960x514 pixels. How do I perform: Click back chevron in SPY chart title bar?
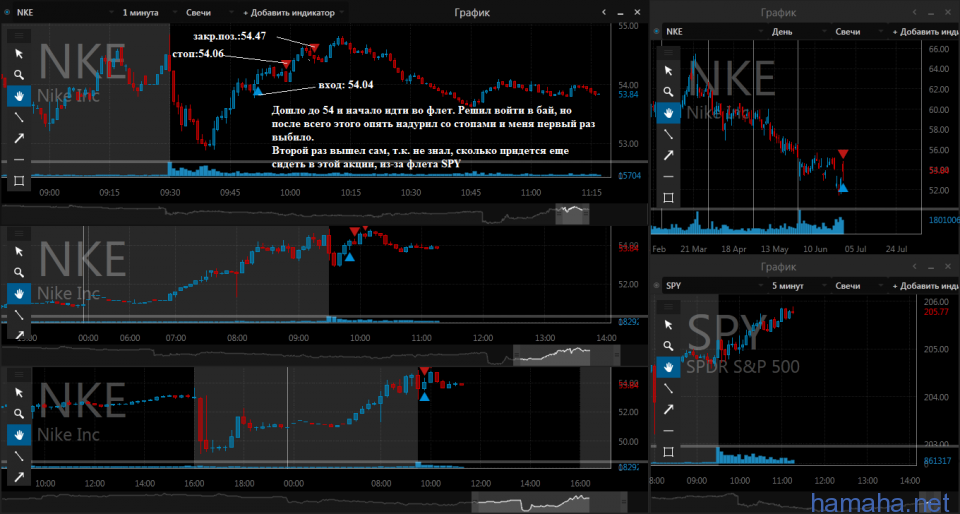pos(913,266)
